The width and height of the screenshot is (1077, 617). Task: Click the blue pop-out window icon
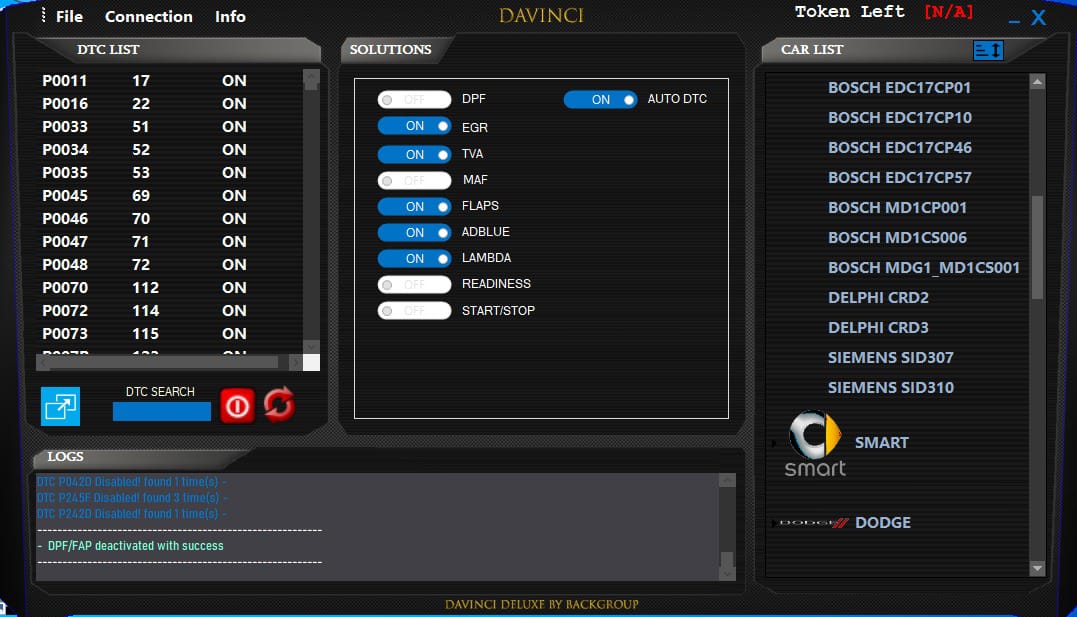tap(60, 406)
